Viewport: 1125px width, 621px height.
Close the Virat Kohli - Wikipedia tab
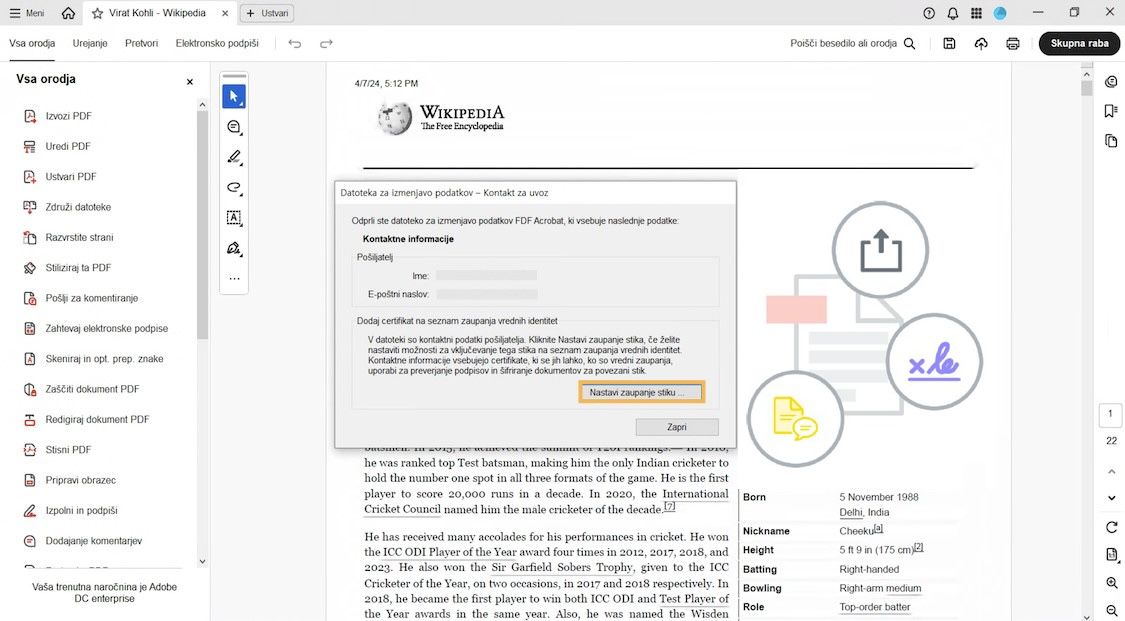coord(225,13)
